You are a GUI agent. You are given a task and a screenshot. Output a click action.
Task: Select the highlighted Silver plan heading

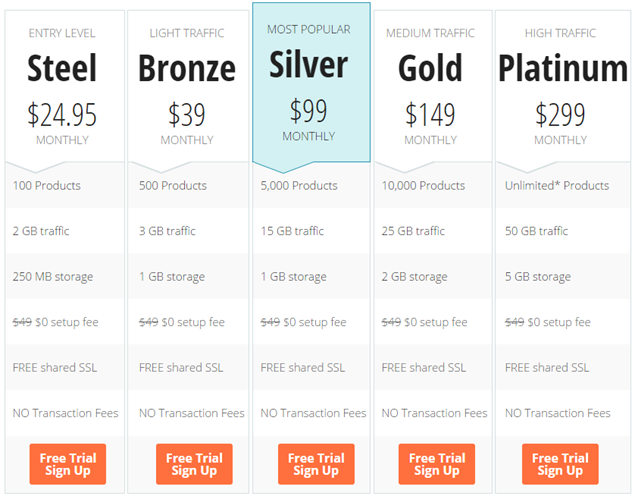pos(309,64)
